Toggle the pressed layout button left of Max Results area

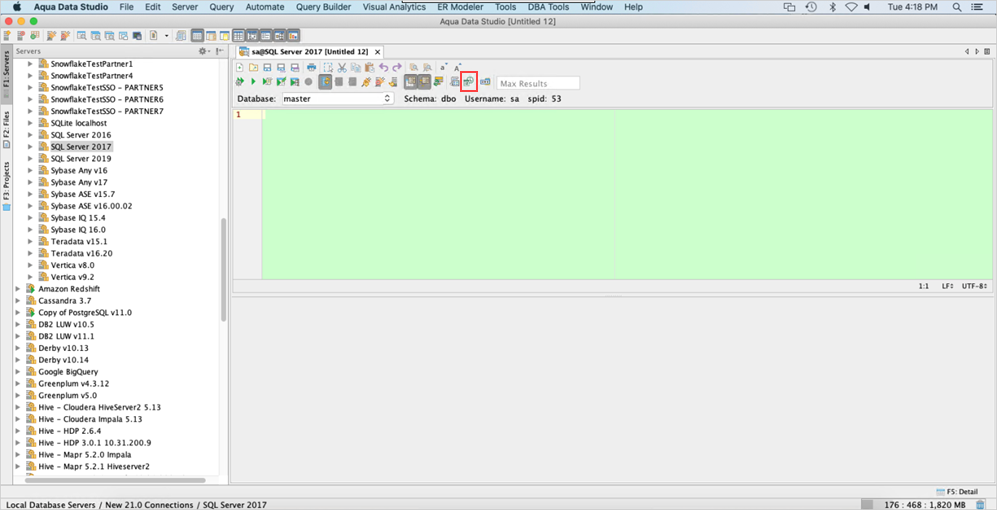coord(425,81)
